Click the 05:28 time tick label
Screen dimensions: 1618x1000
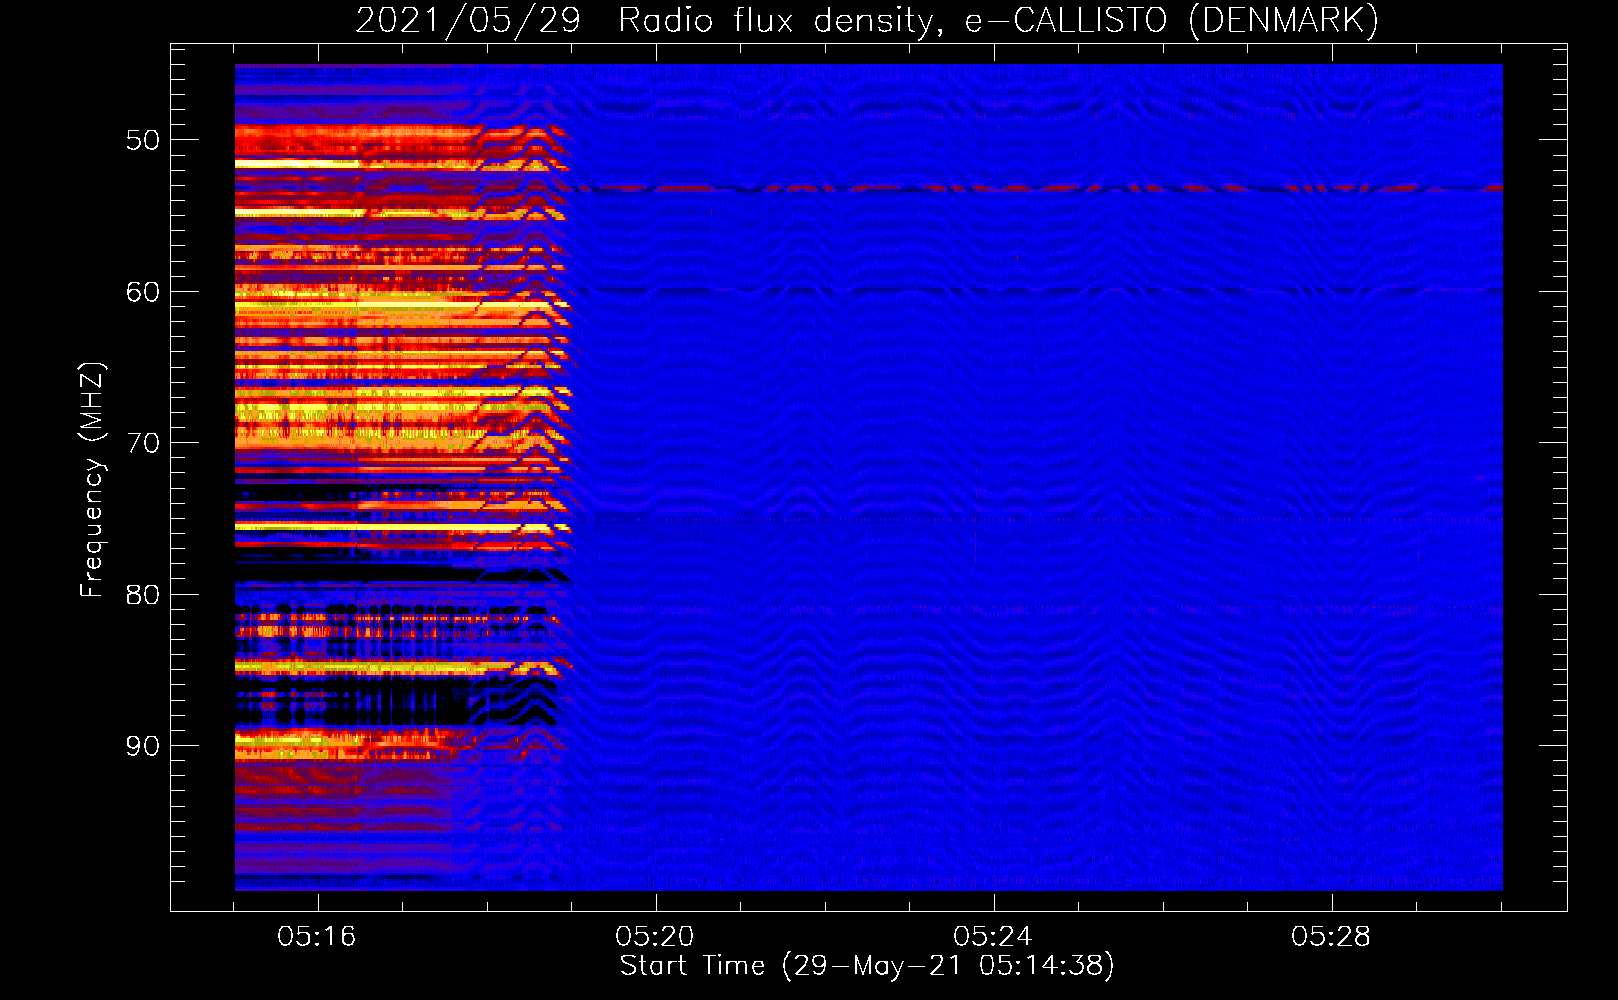tap(1331, 937)
